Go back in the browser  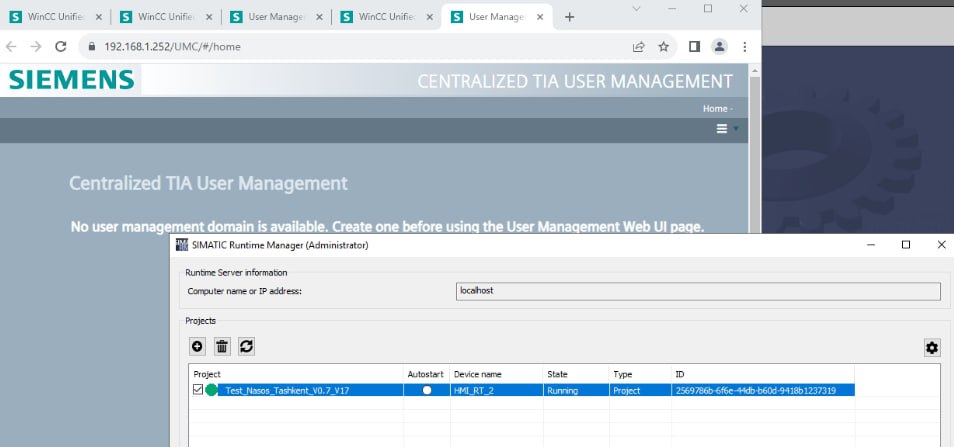click(11, 47)
